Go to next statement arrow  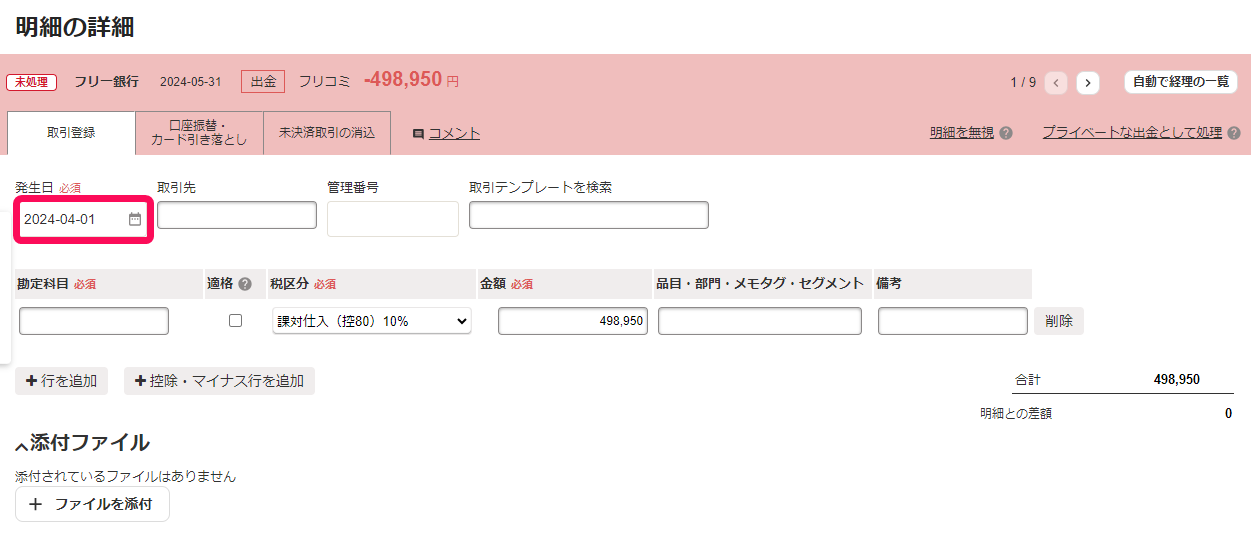[x=1088, y=83]
